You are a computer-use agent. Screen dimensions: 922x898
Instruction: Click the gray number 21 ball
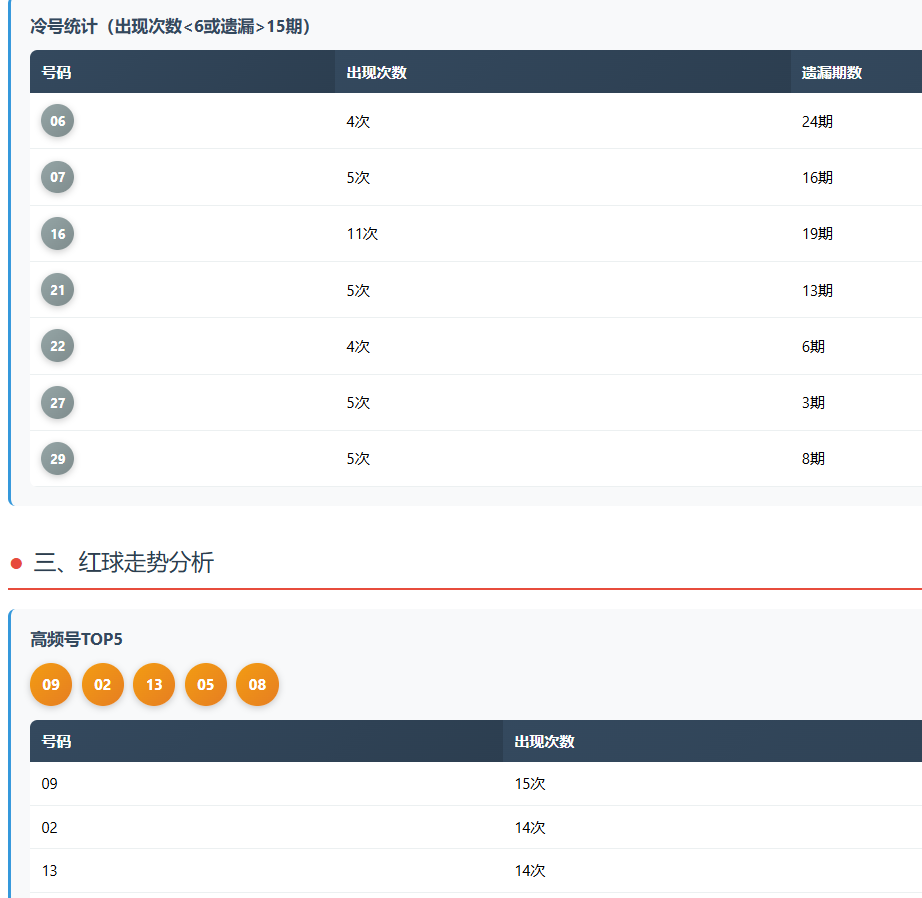click(57, 290)
